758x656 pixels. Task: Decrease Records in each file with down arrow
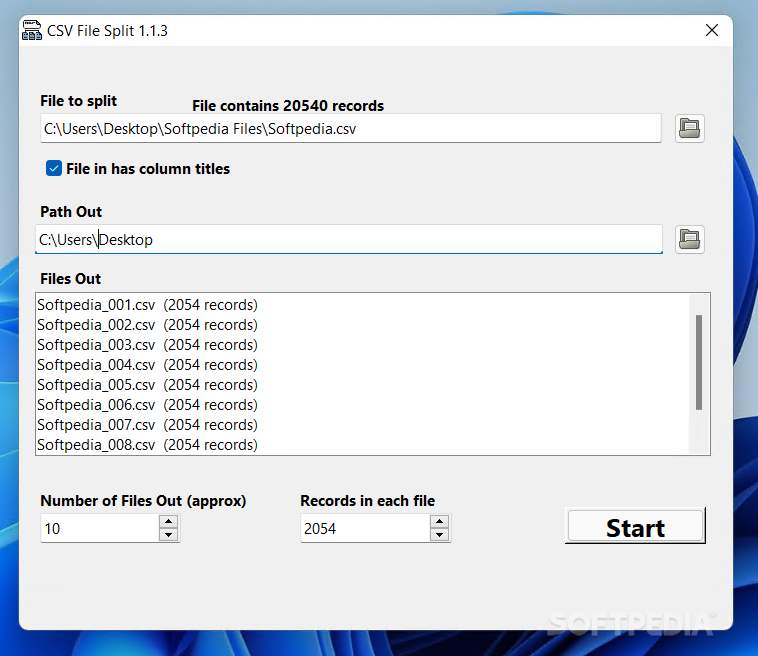click(x=439, y=535)
